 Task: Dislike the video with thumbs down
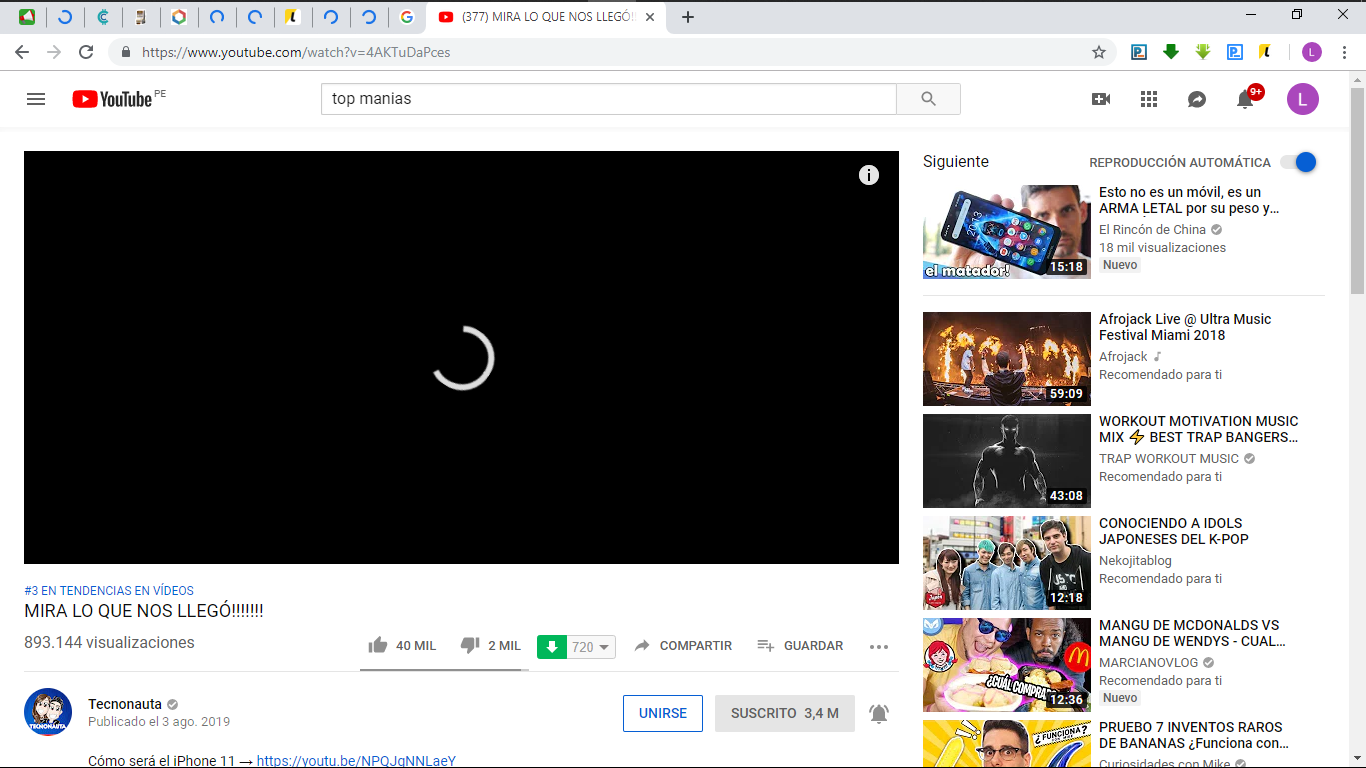[470, 646]
